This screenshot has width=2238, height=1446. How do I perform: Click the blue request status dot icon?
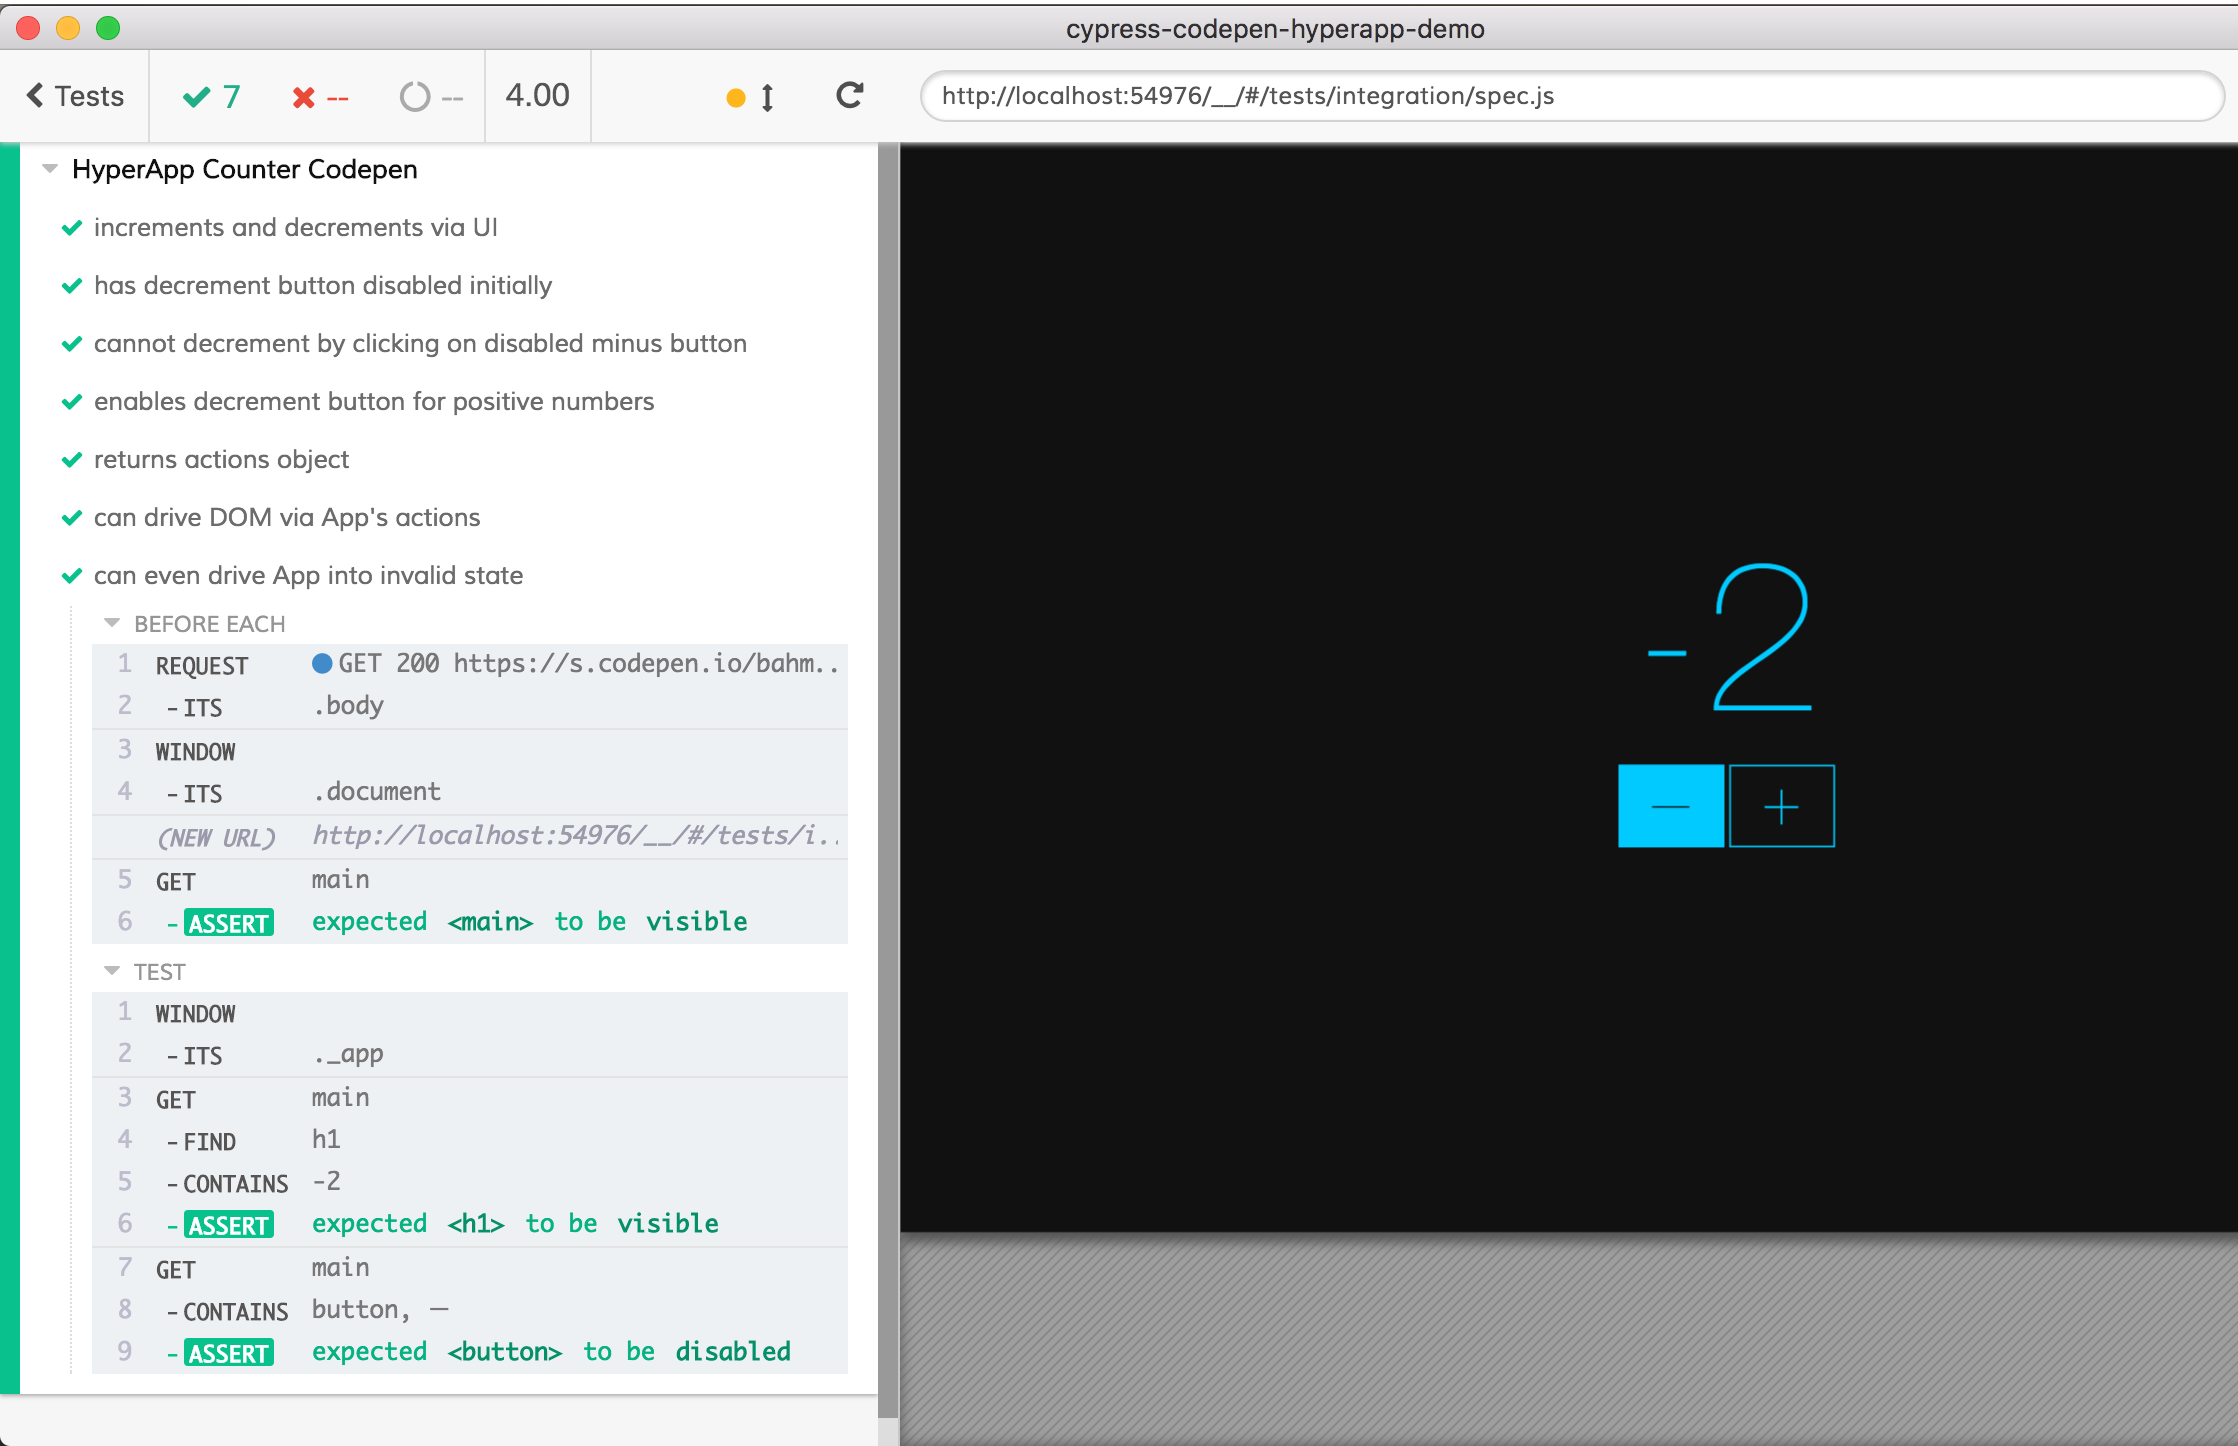click(322, 663)
